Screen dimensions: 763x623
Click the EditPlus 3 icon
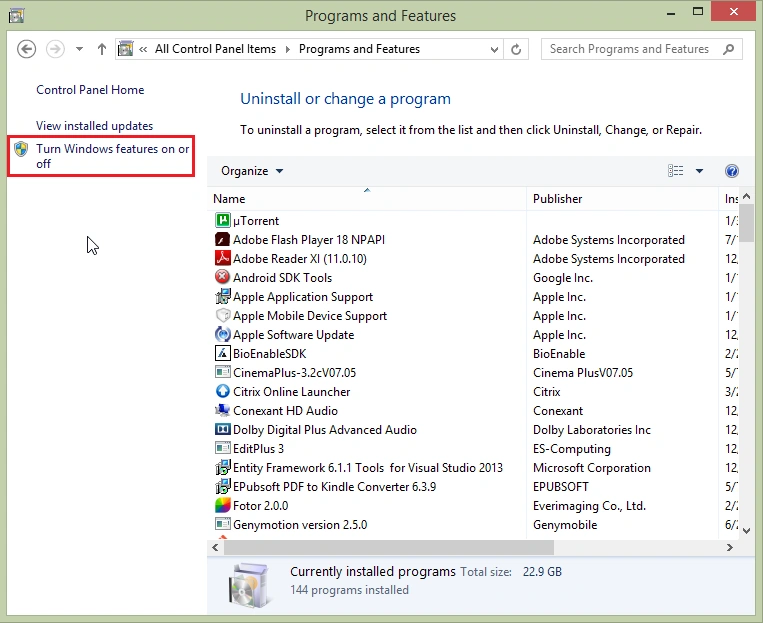(222, 448)
